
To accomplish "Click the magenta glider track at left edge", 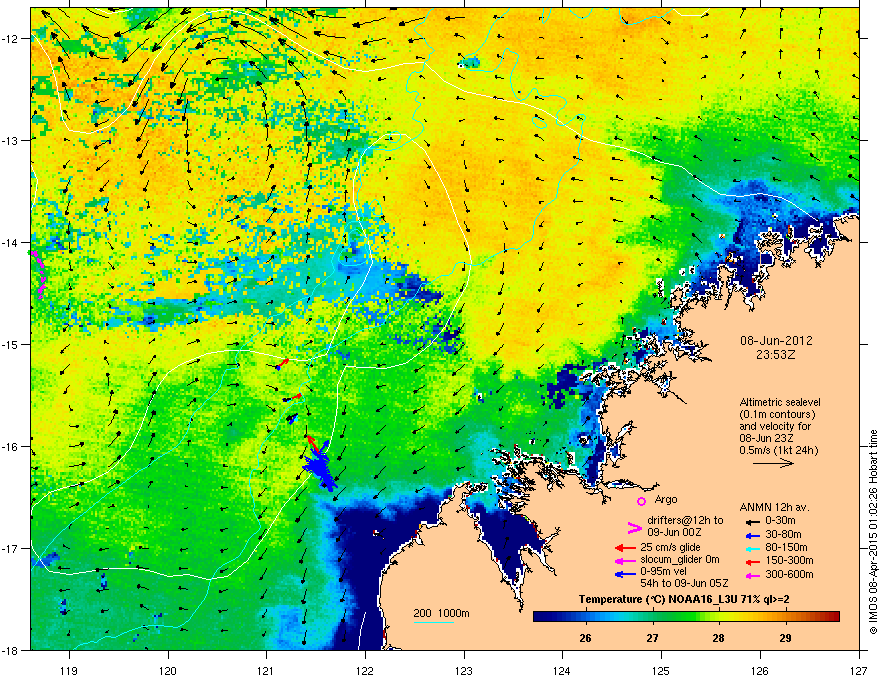I will 39,275.
